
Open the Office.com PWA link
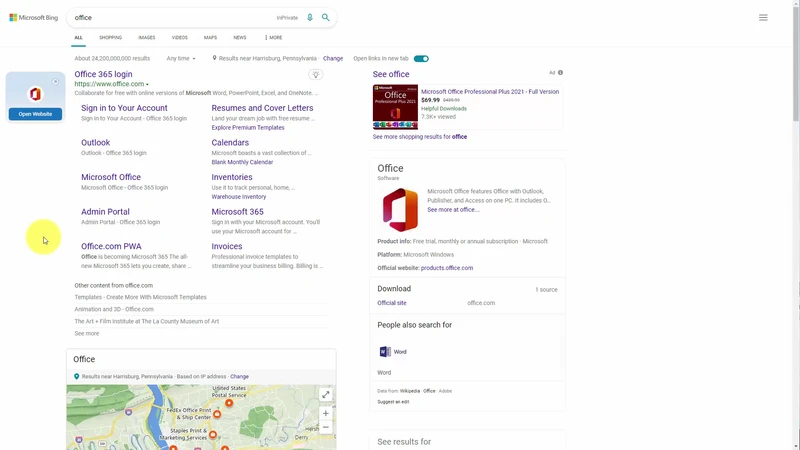(111, 246)
